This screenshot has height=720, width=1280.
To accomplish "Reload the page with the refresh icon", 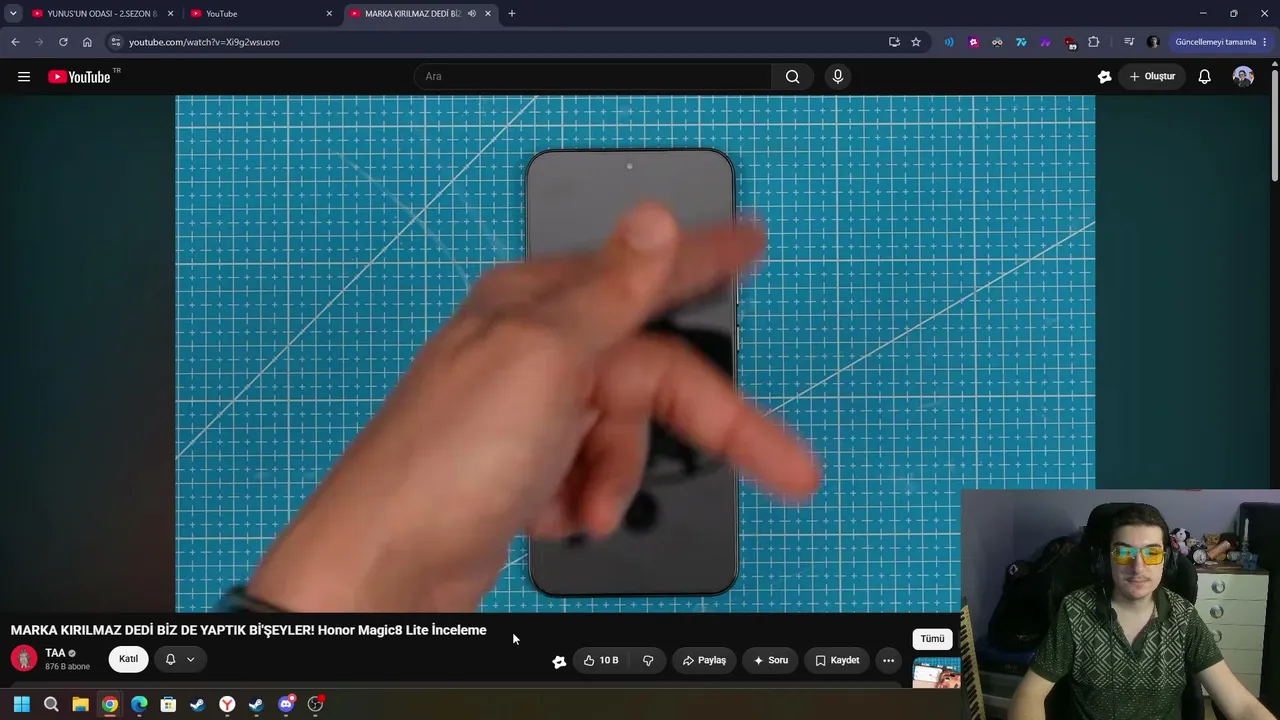I will click(63, 42).
